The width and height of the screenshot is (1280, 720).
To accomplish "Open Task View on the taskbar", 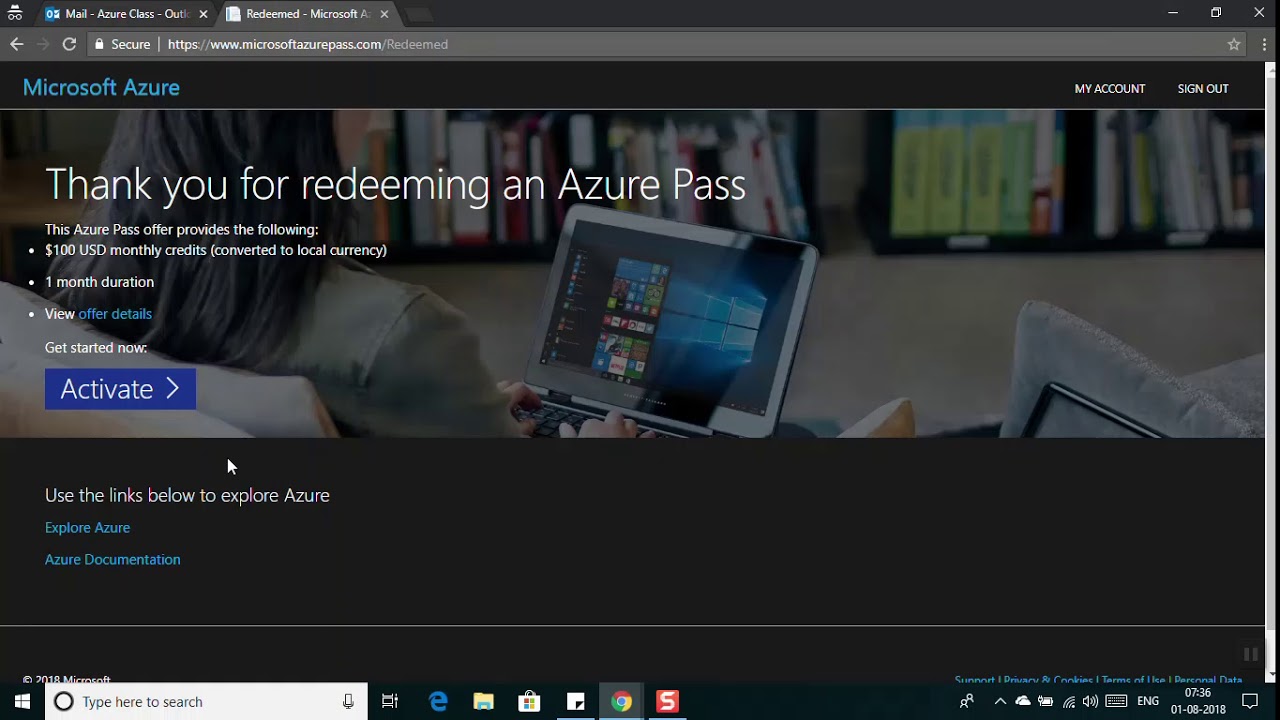I will [390, 702].
